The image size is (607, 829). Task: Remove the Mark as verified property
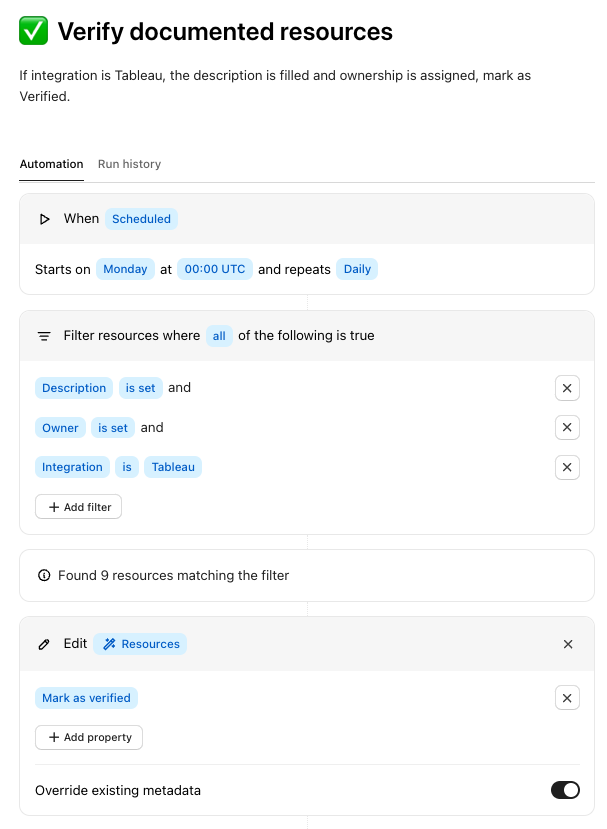click(x=567, y=698)
